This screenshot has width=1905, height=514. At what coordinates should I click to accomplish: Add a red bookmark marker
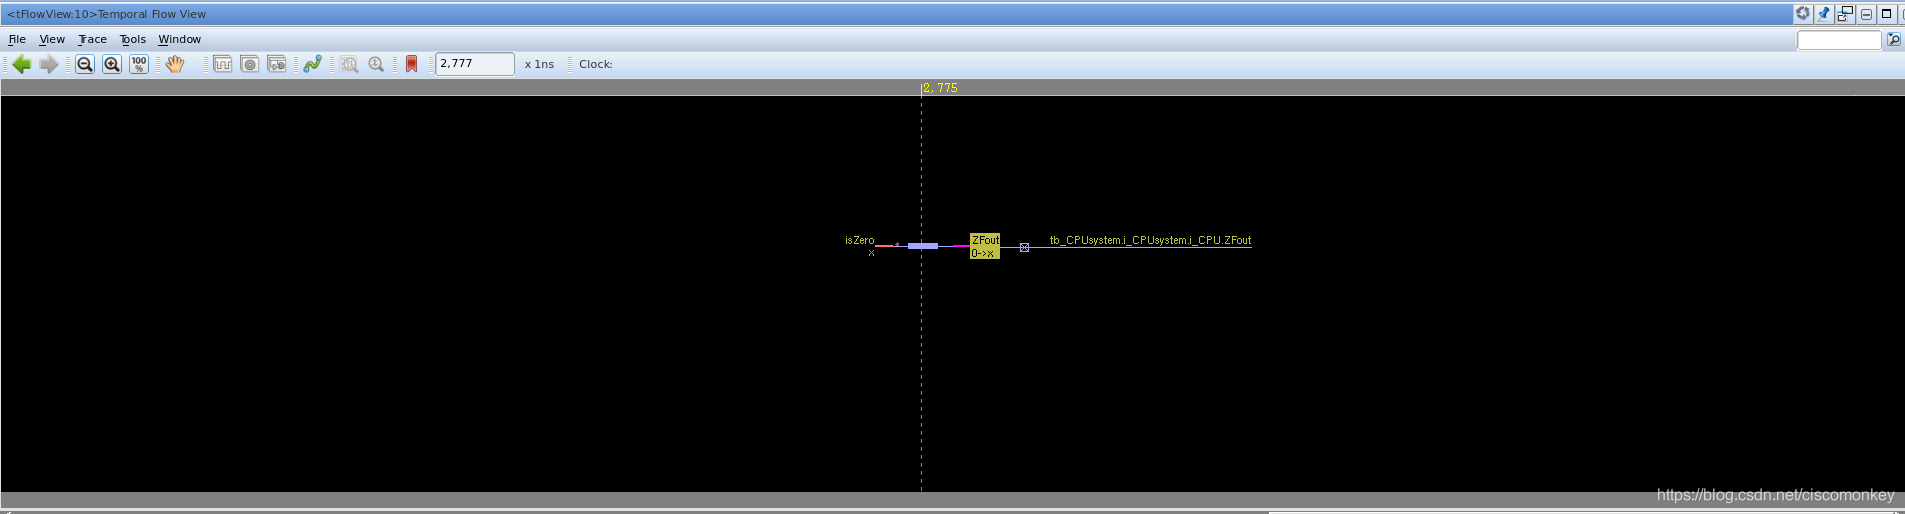click(411, 64)
